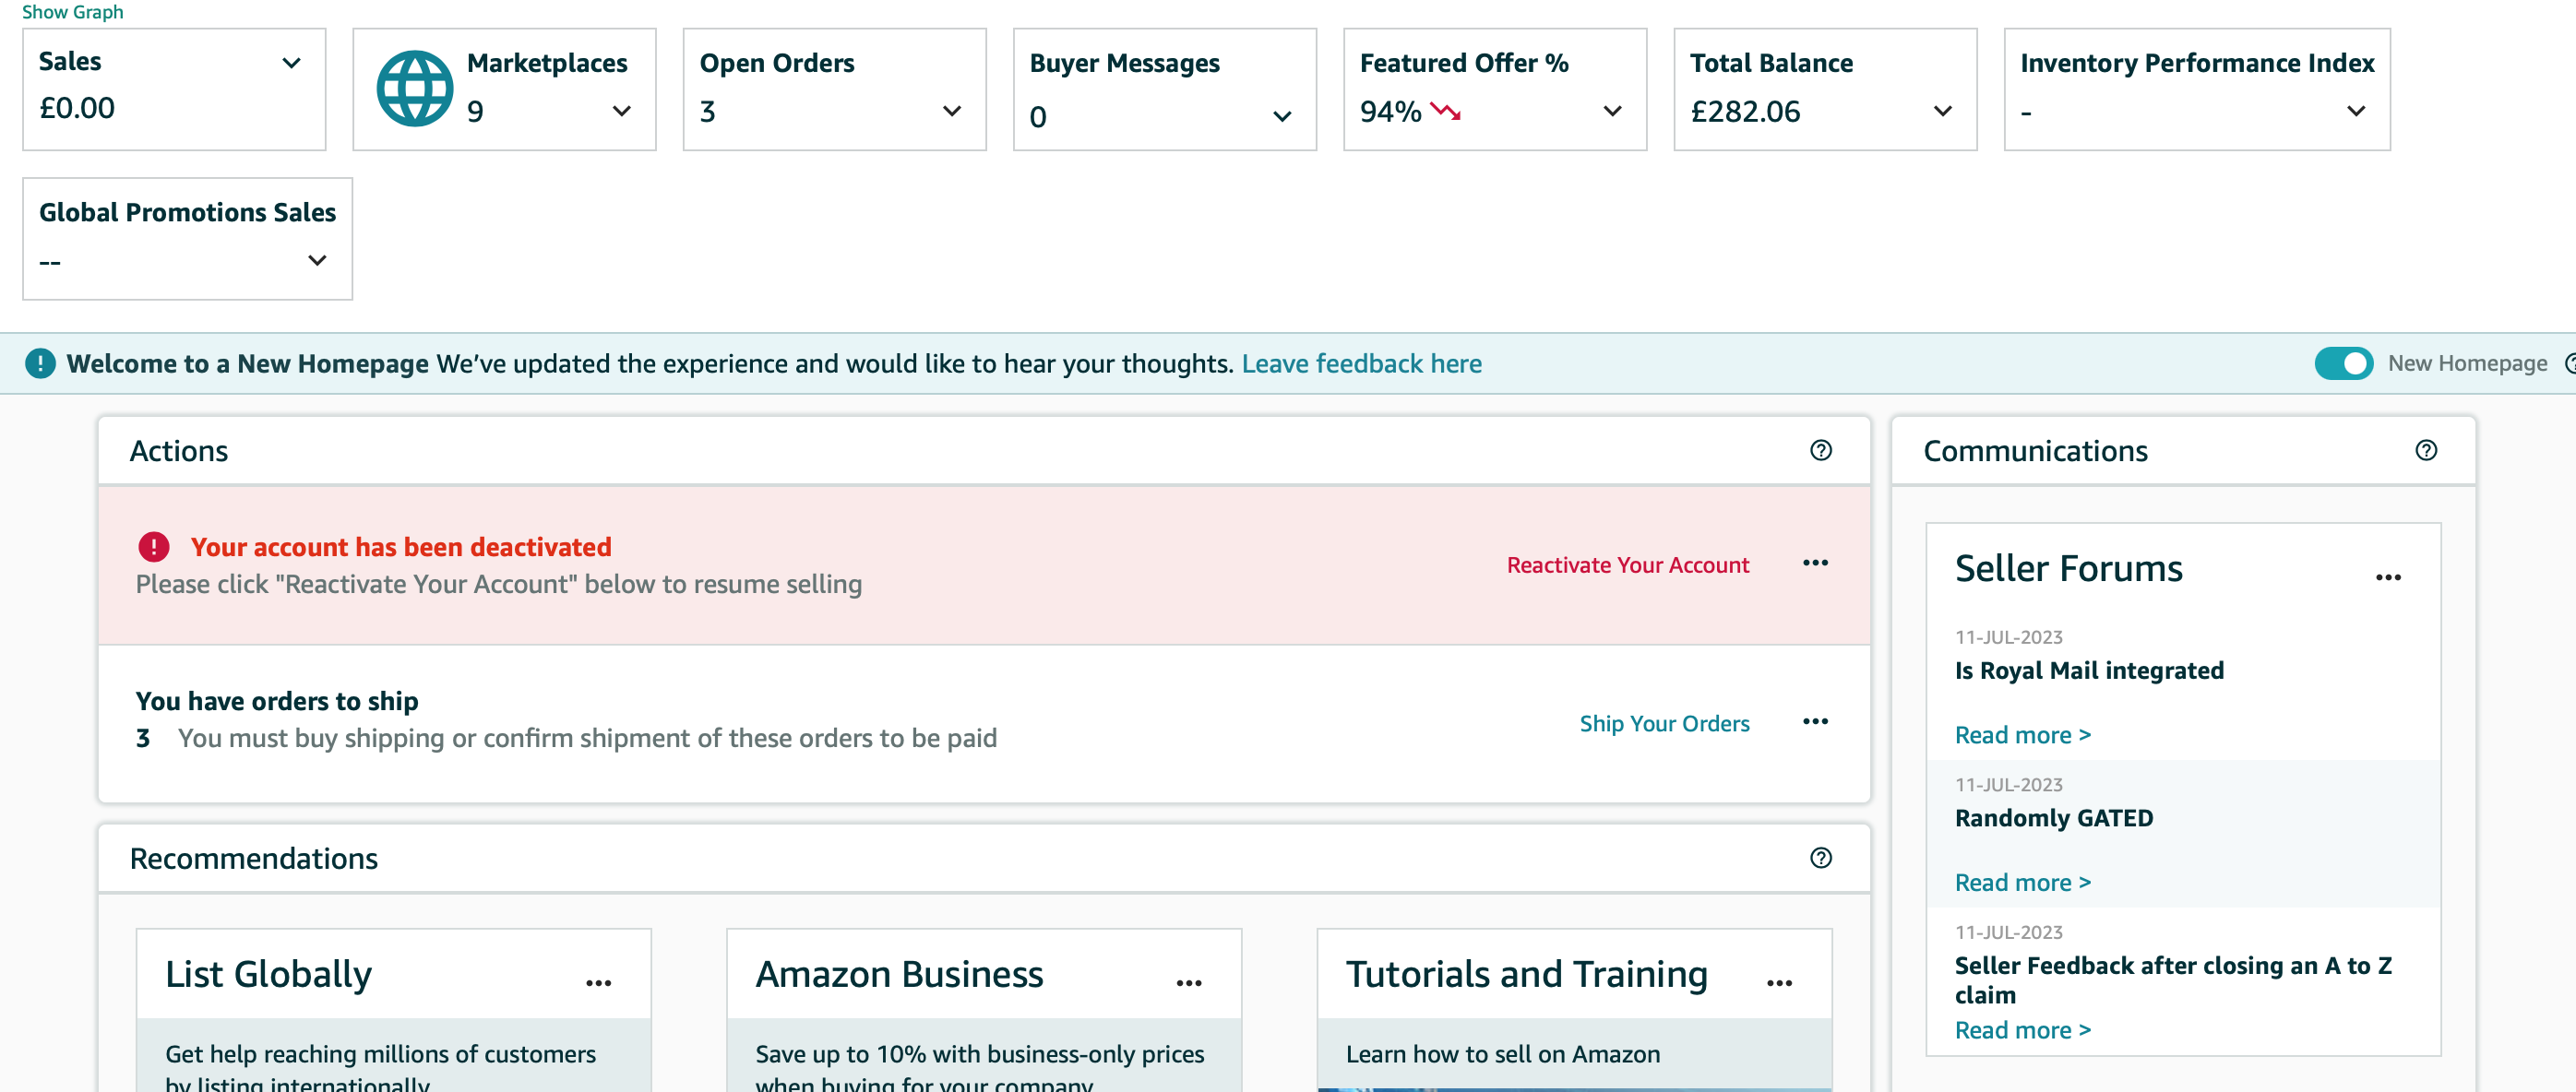Image resolution: width=2576 pixels, height=1092 pixels.
Task: Click the Amazon Business card title
Action: [899, 974]
